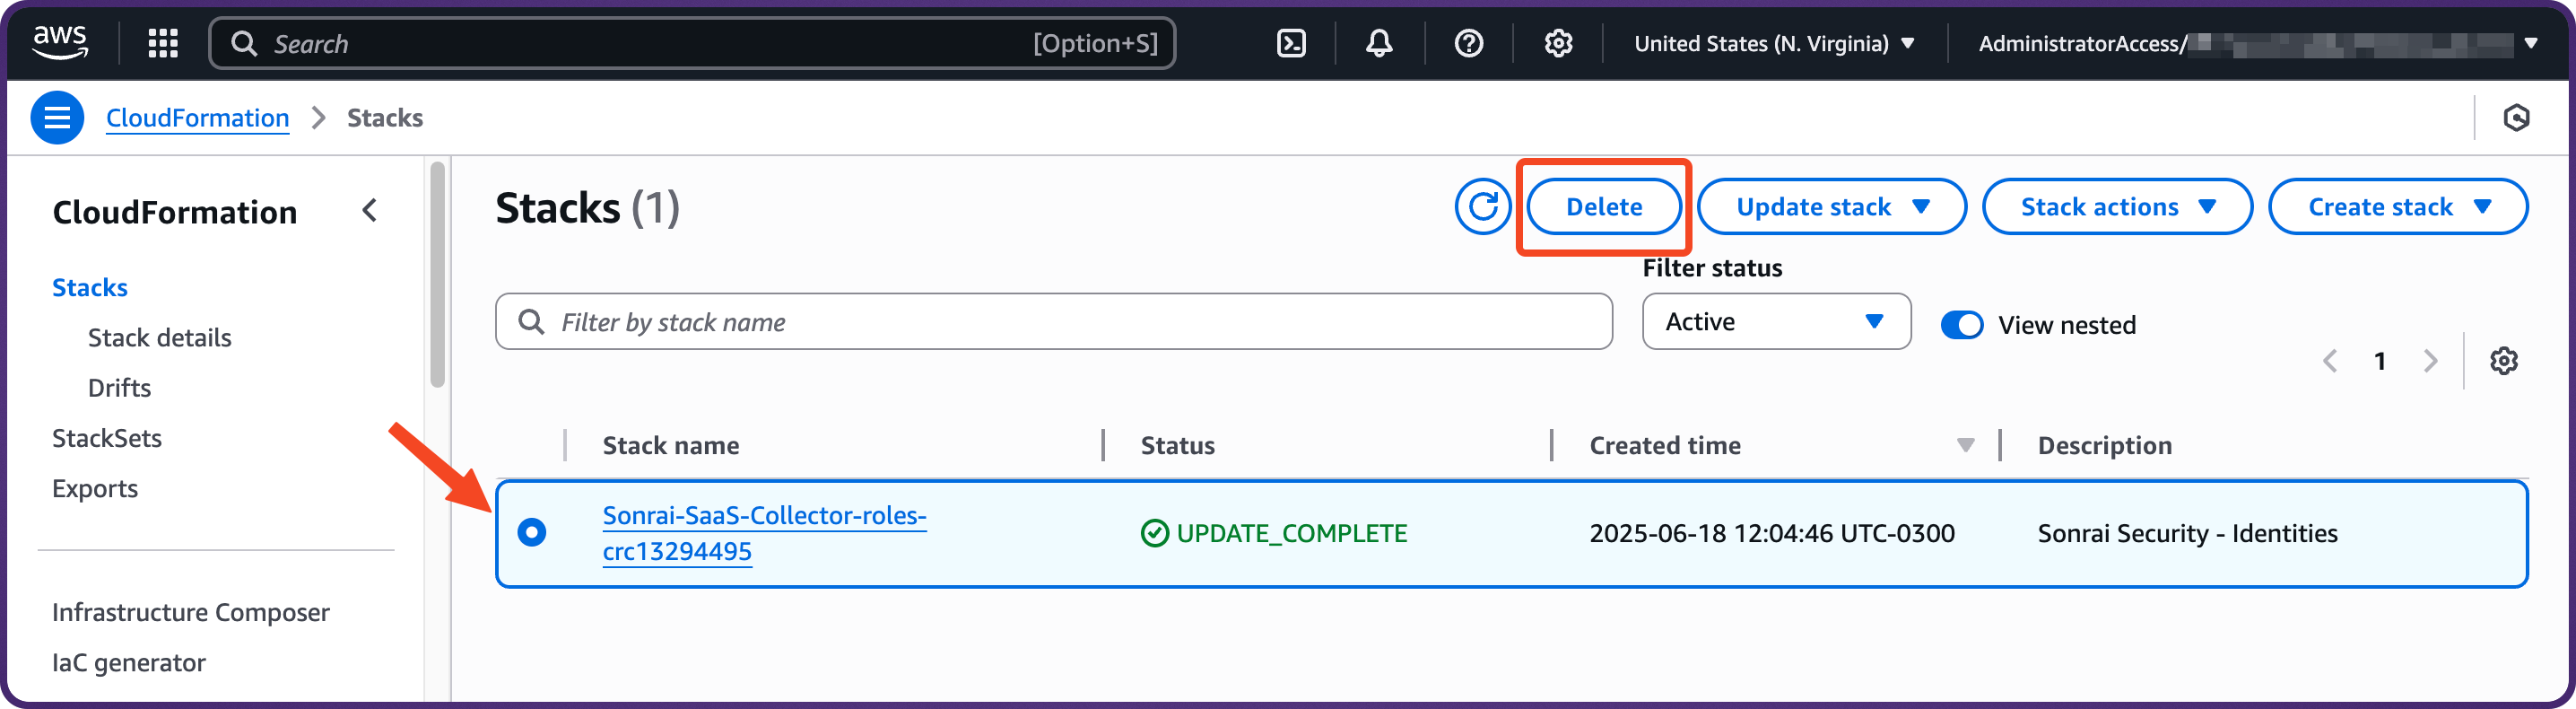Open Infrastructure Composer in the sidebar
The height and width of the screenshot is (709, 2576).
pyautogui.click(x=191, y=613)
